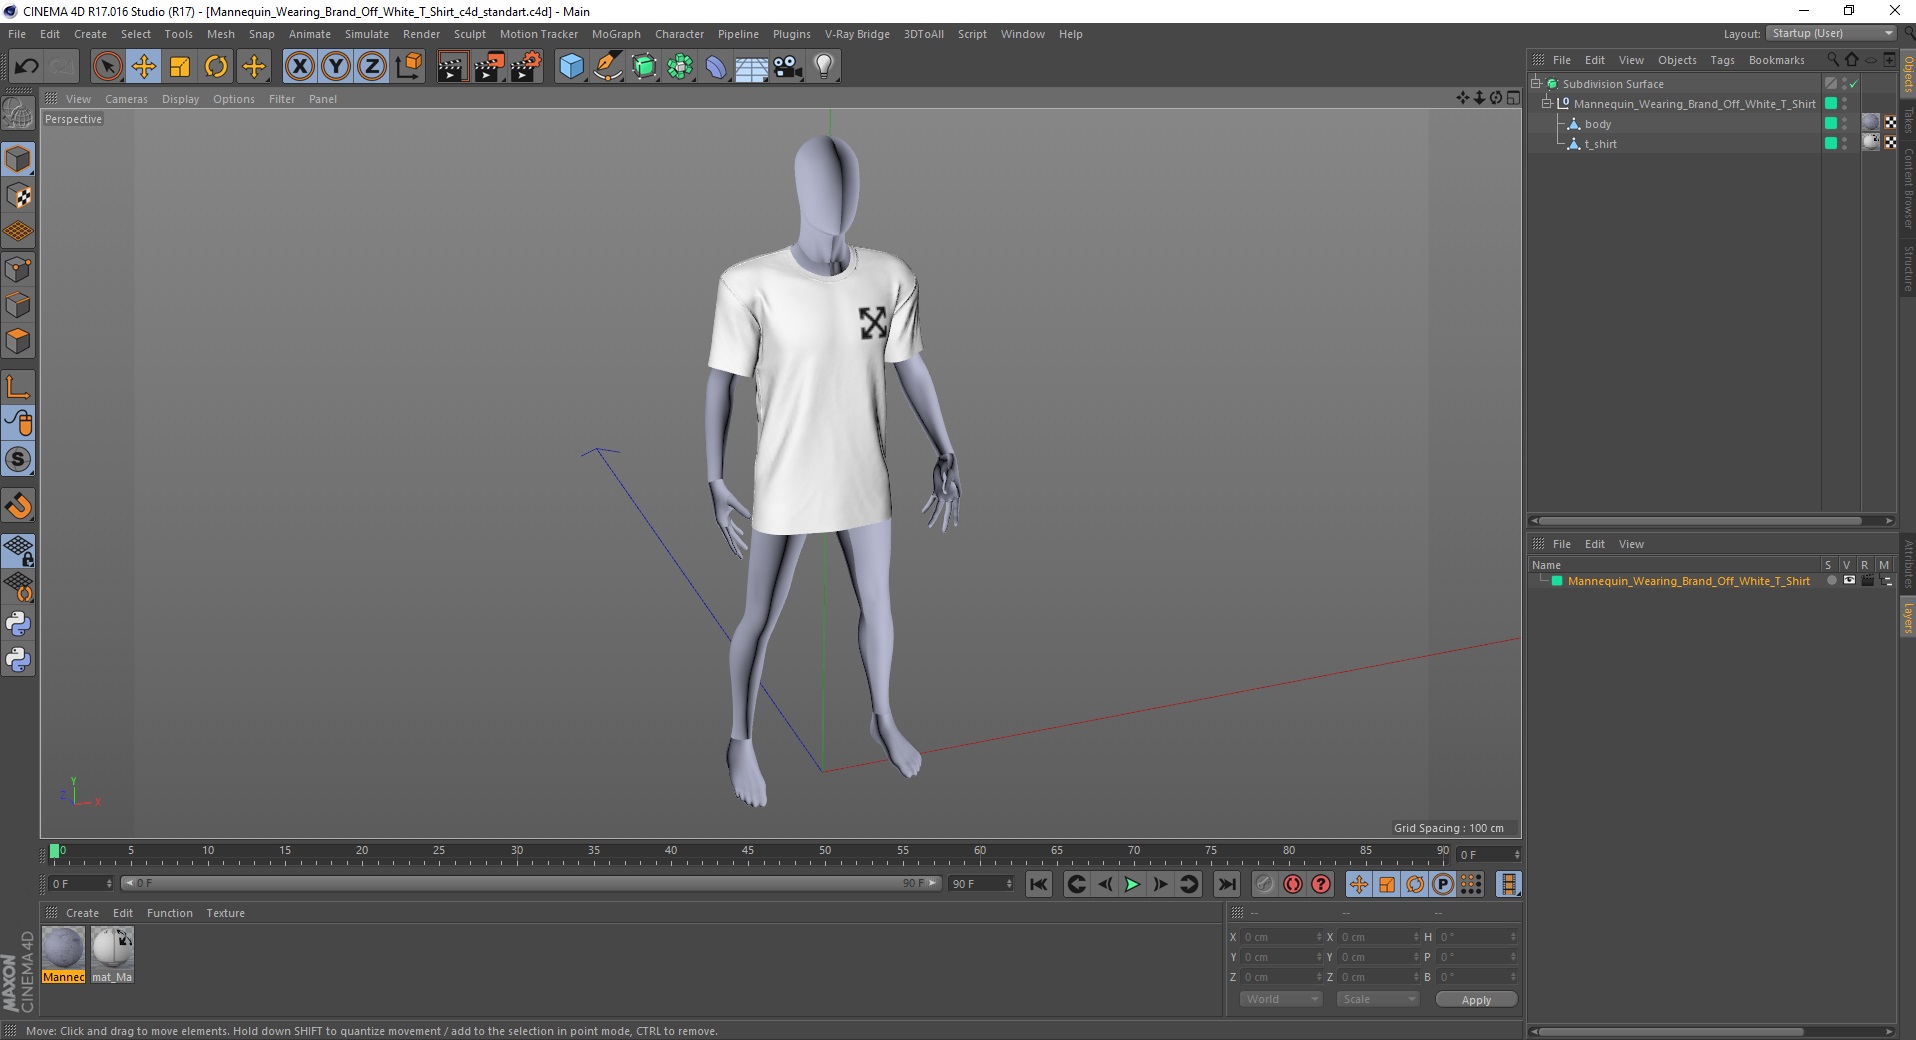Open material manager Create menu
This screenshot has width=1916, height=1040.
(x=82, y=913)
